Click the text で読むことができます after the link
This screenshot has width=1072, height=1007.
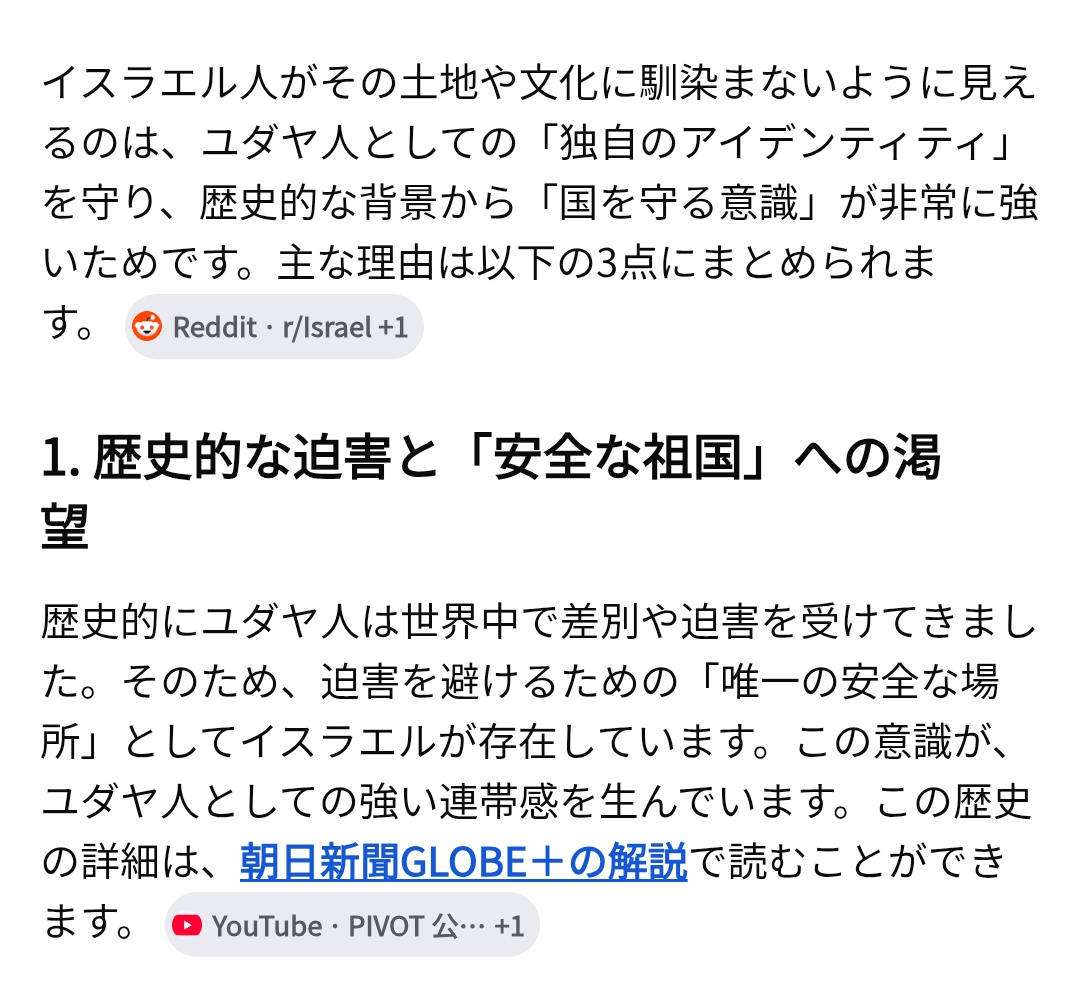[848, 861]
